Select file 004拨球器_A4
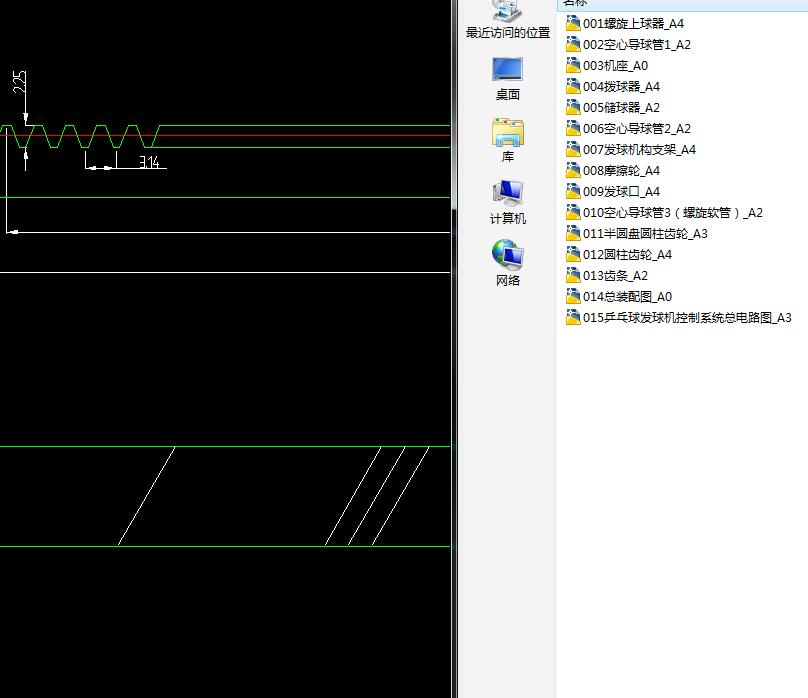Image resolution: width=808 pixels, height=698 pixels. [613, 87]
